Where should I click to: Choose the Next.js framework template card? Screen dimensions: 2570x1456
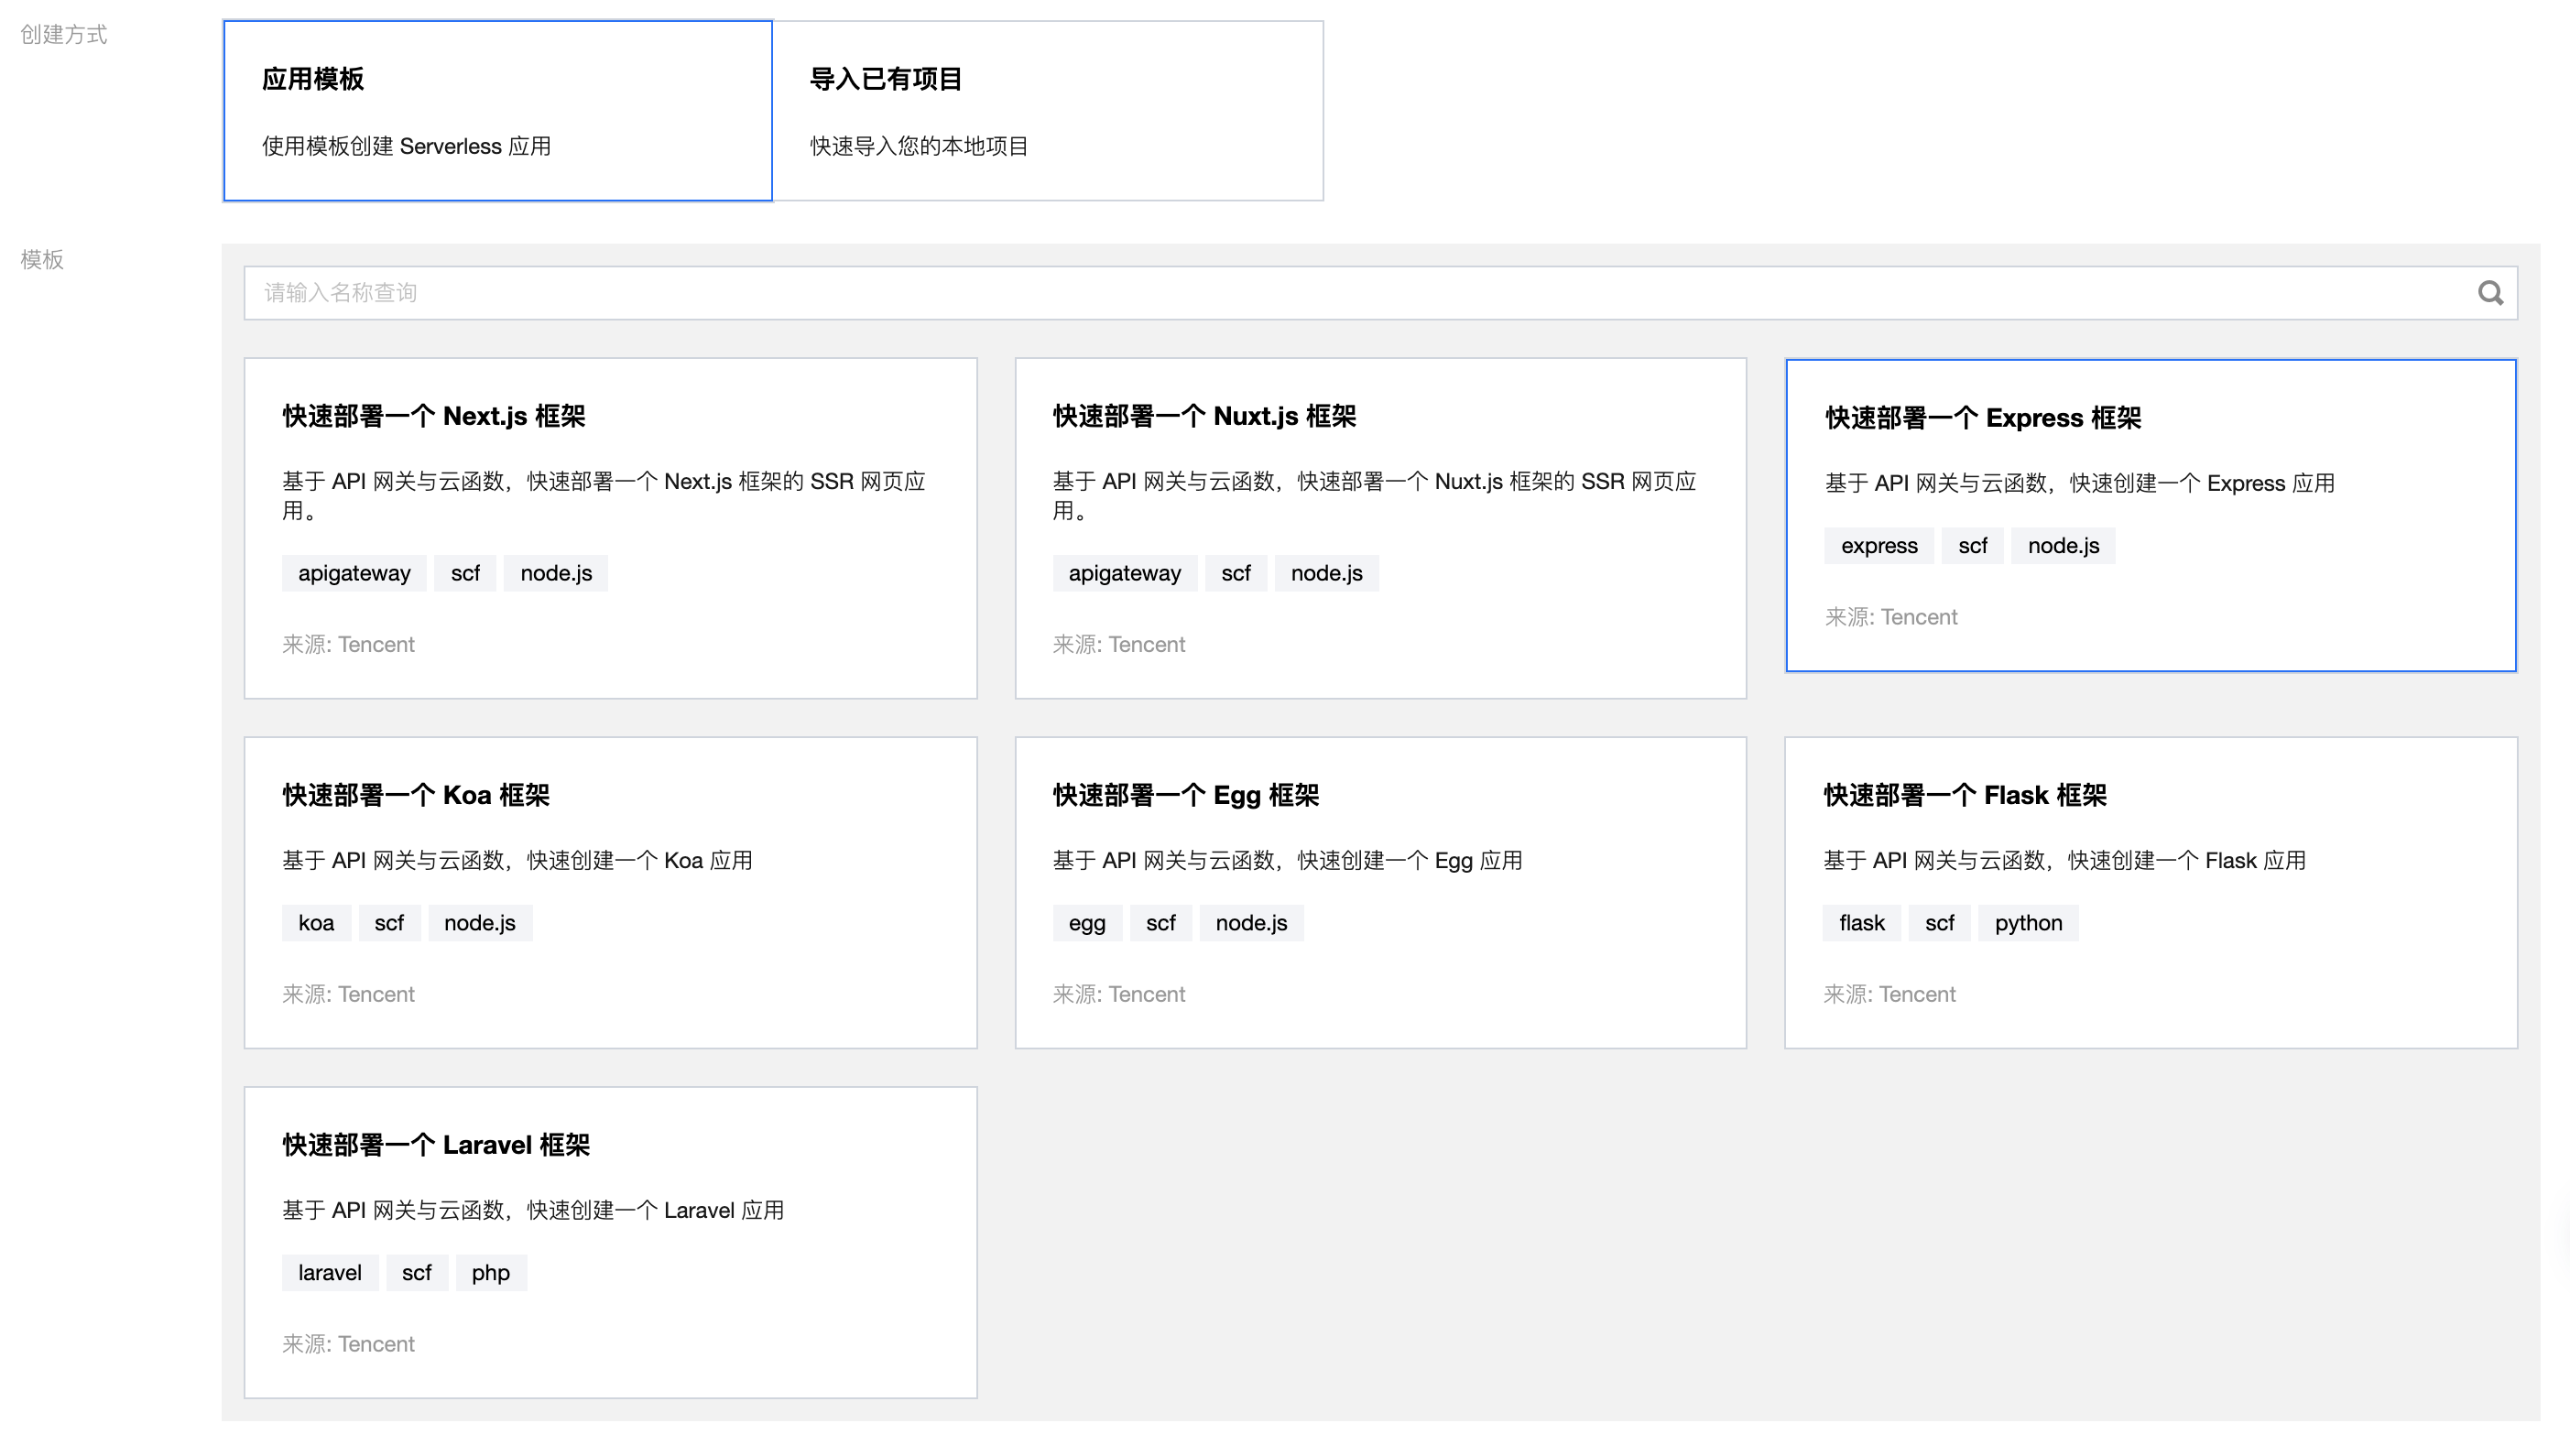pyautogui.click(x=610, y=528)
